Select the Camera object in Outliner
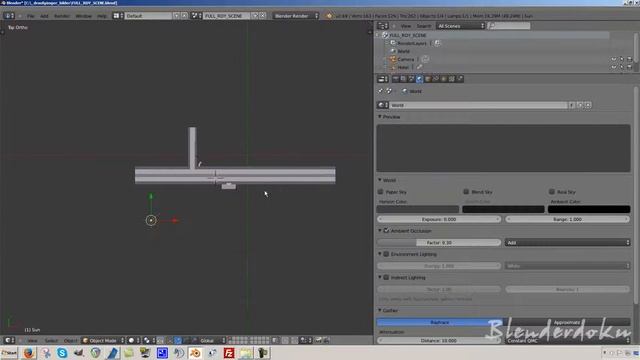Viewport: 640px width, 360px height. (405, 59)
